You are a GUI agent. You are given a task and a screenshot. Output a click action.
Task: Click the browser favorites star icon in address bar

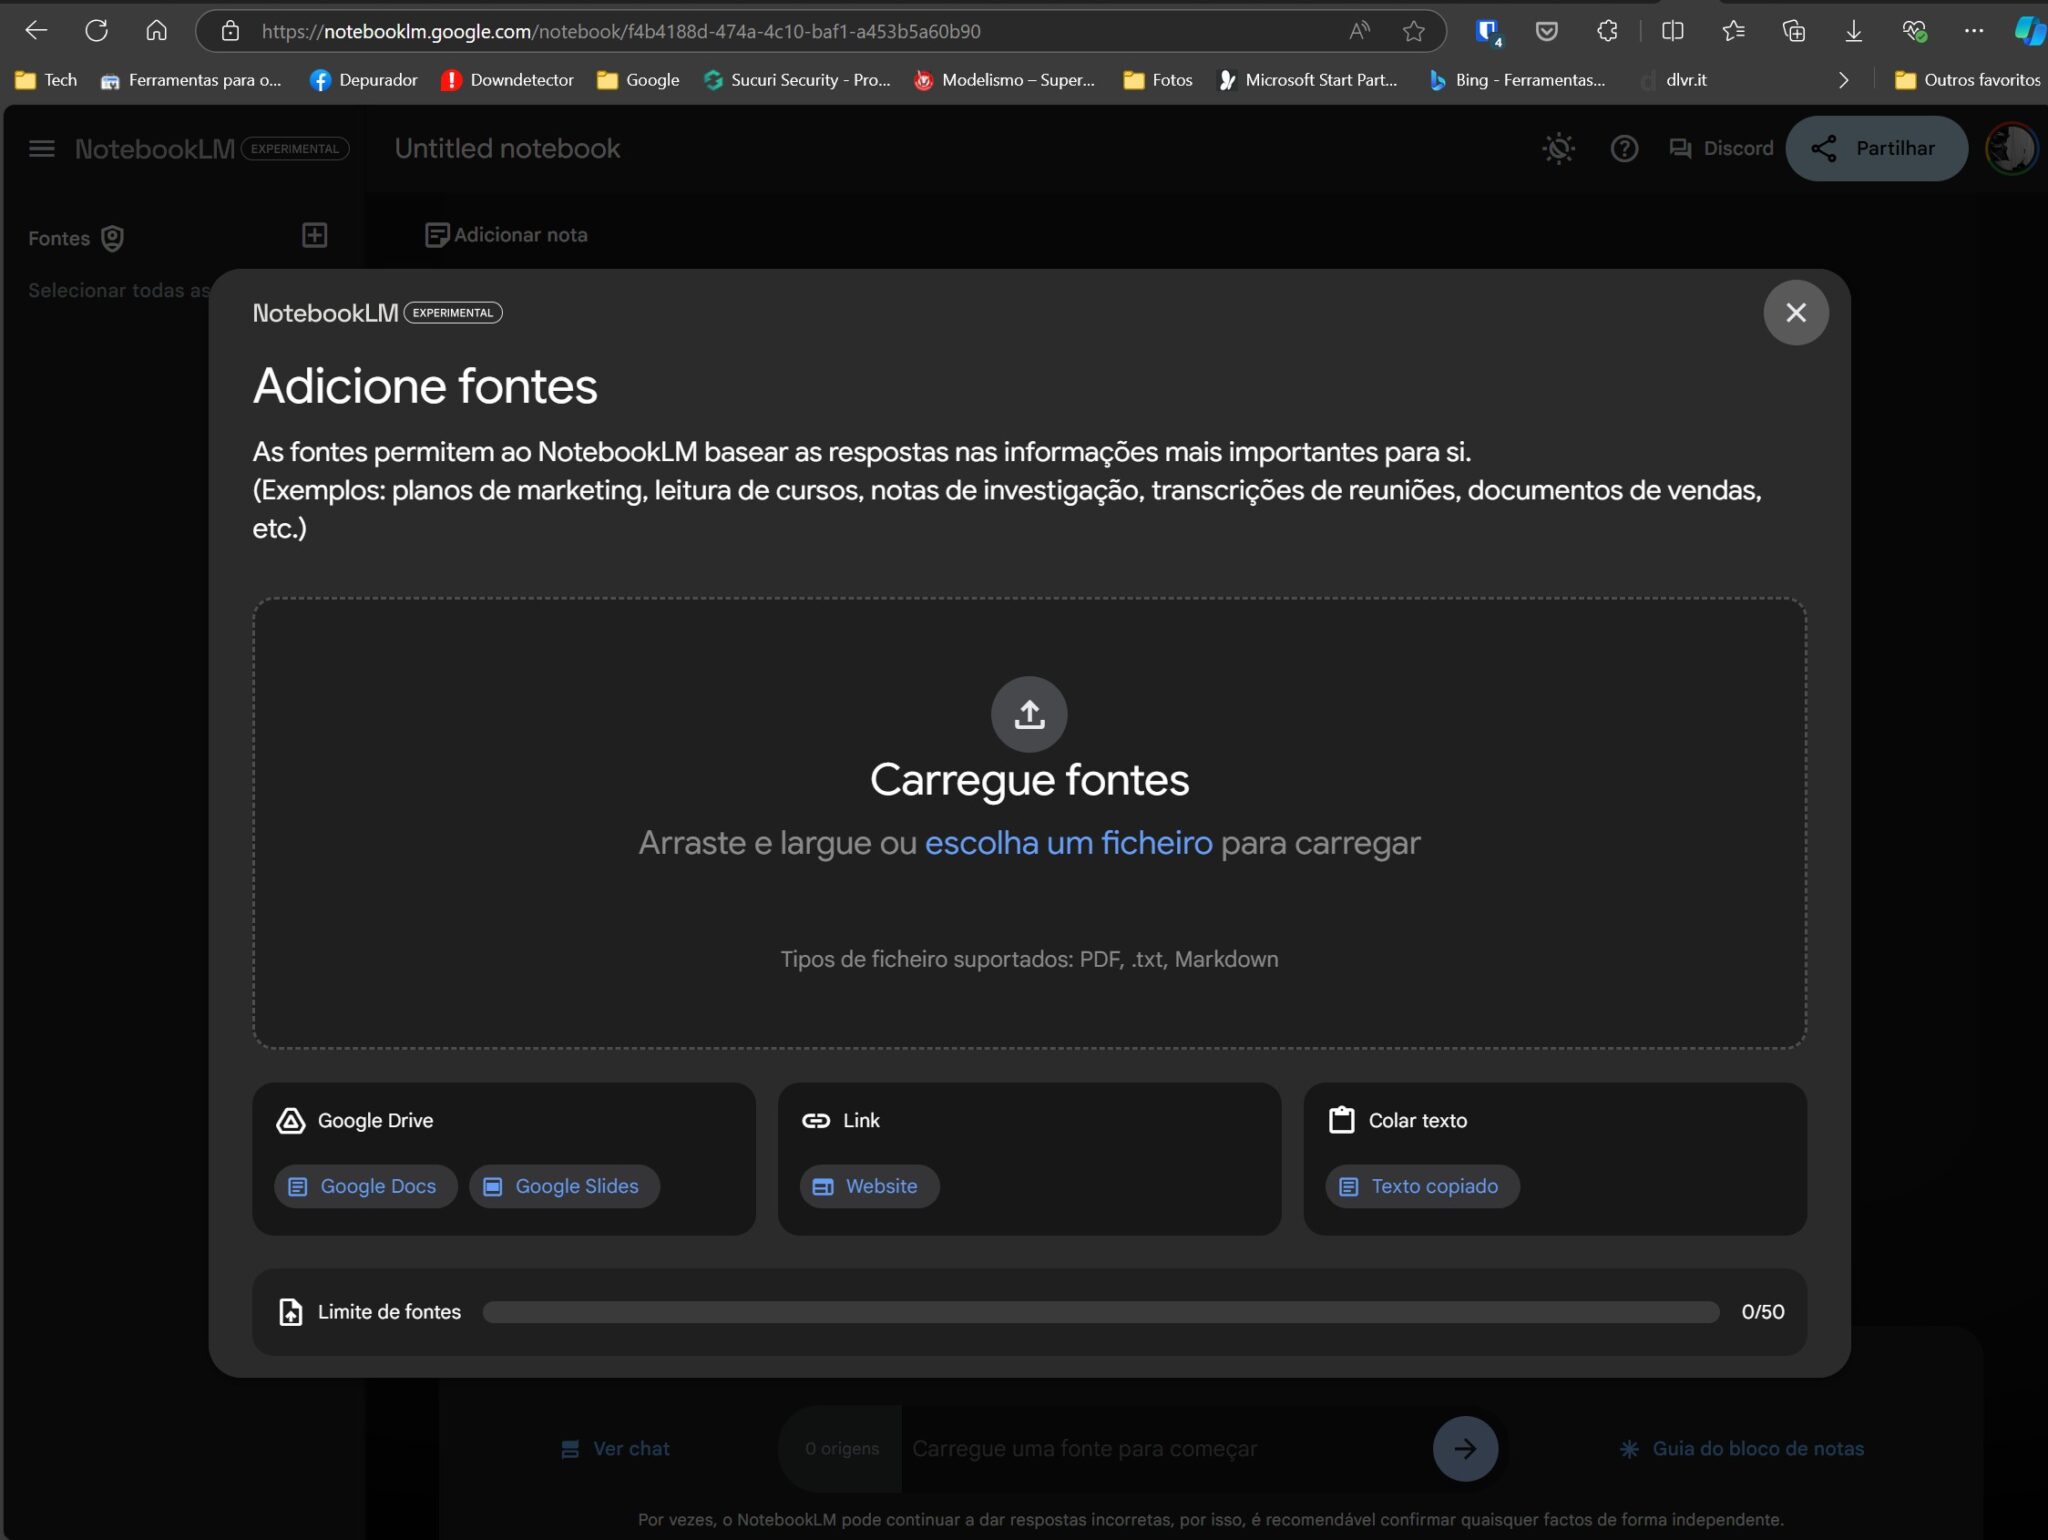tap(1413, 31)
